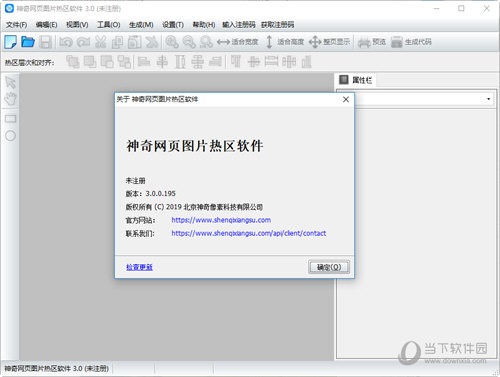Maximize the main application window
This screenshot has height=377, width=500.
461,8
